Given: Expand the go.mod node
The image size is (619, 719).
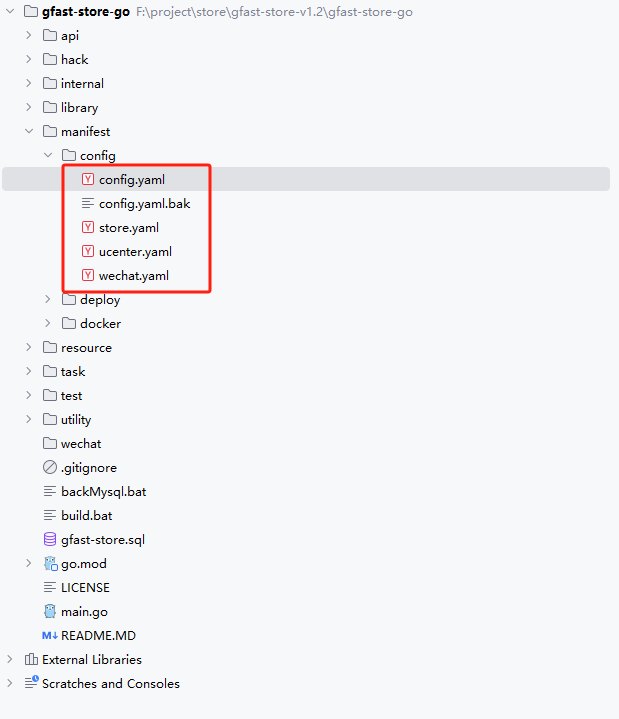Looking at the screenshot, I should (30, 564).
